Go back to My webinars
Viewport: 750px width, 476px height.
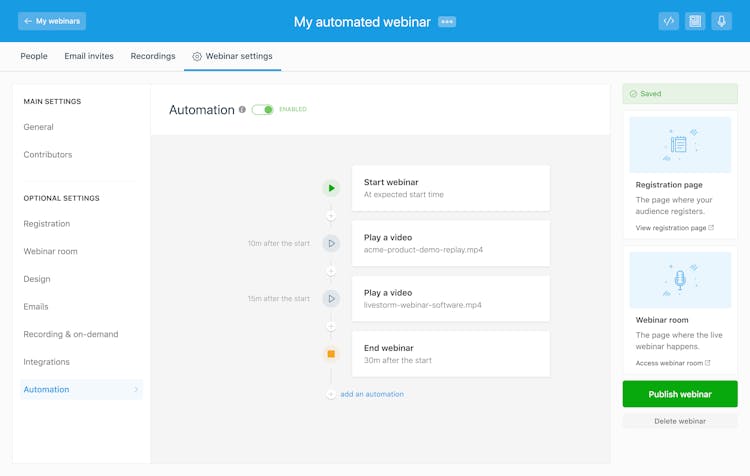[x=52, y=21]
